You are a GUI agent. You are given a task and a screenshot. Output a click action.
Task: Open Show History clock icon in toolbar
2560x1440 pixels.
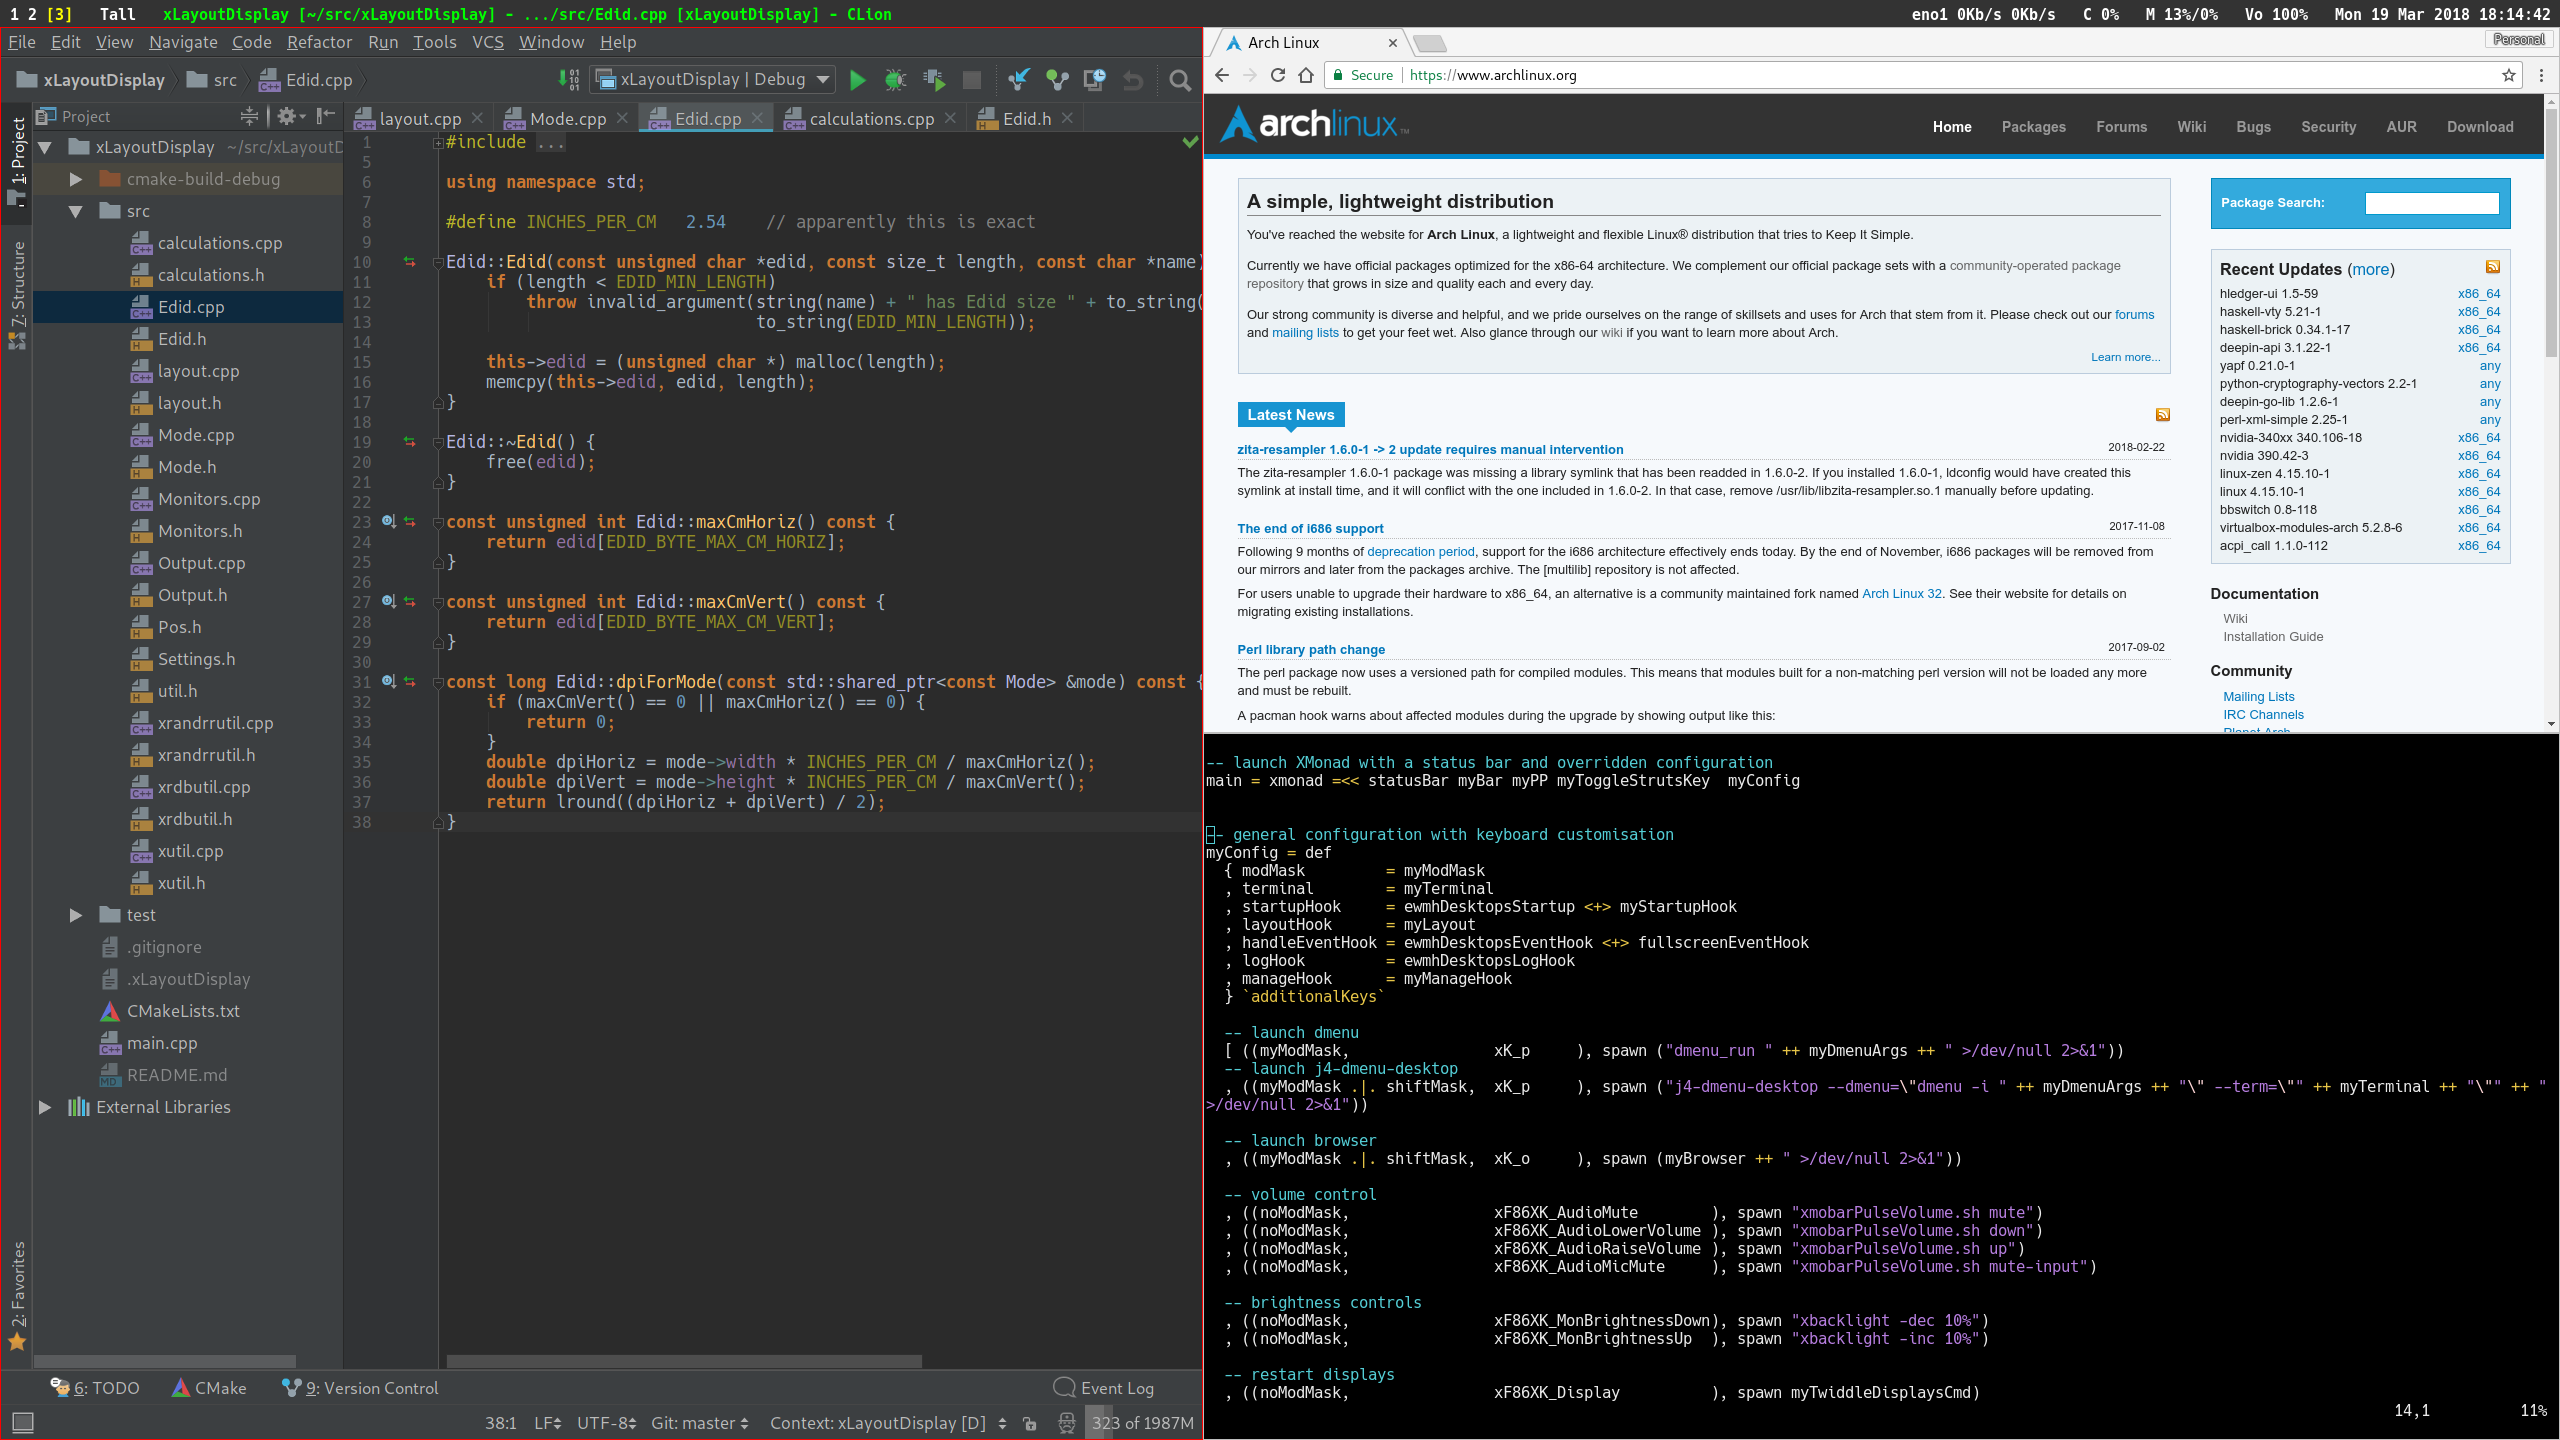(x=1094, y=80)
